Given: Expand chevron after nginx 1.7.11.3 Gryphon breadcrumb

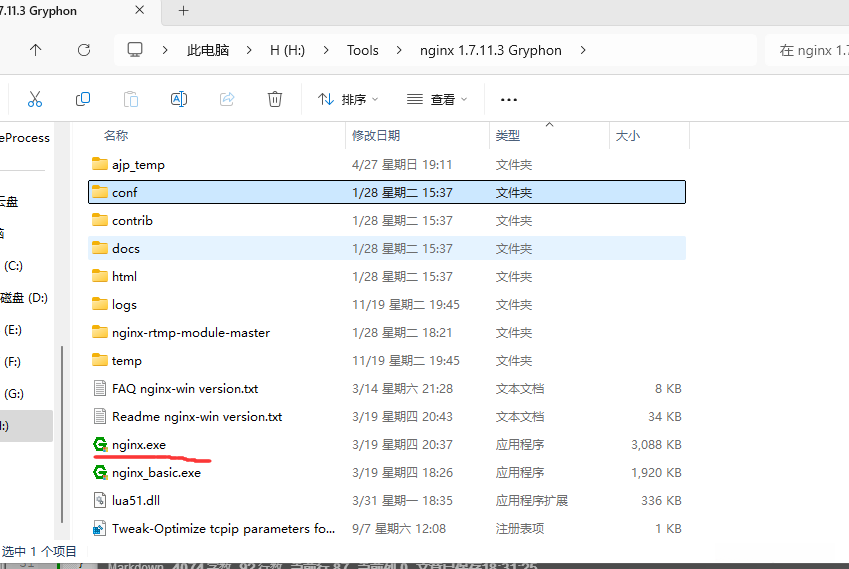Looking at the screenshot, I should (x=583, y=50).
